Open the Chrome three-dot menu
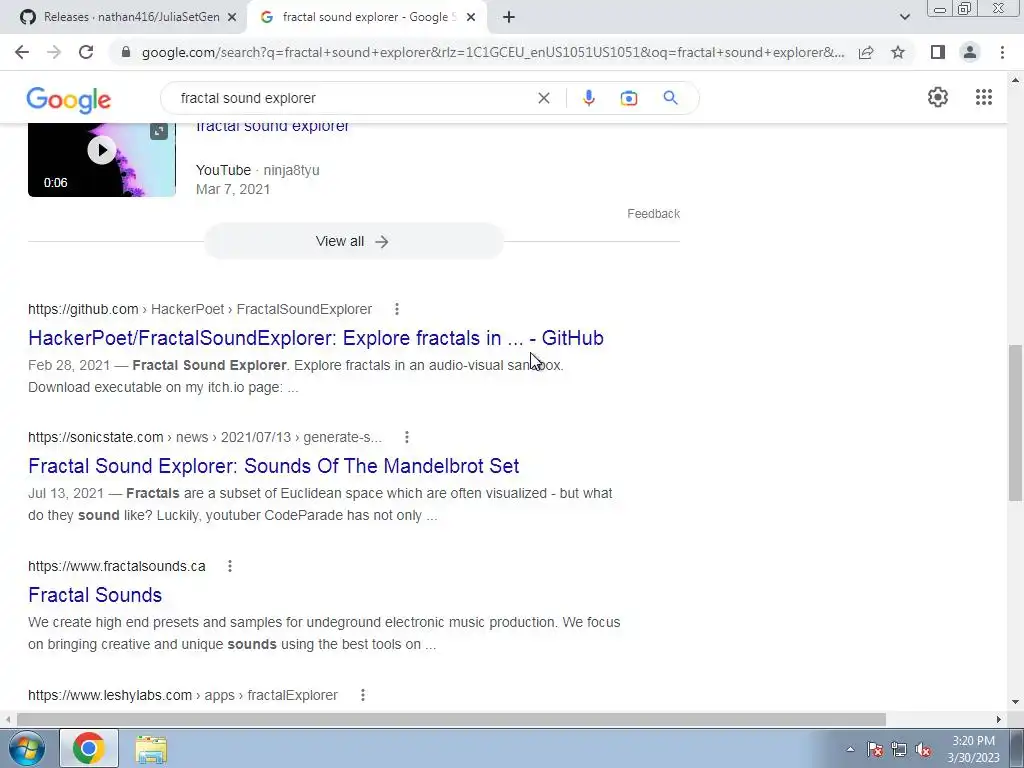1024x768 pixels. [1002, 52]
